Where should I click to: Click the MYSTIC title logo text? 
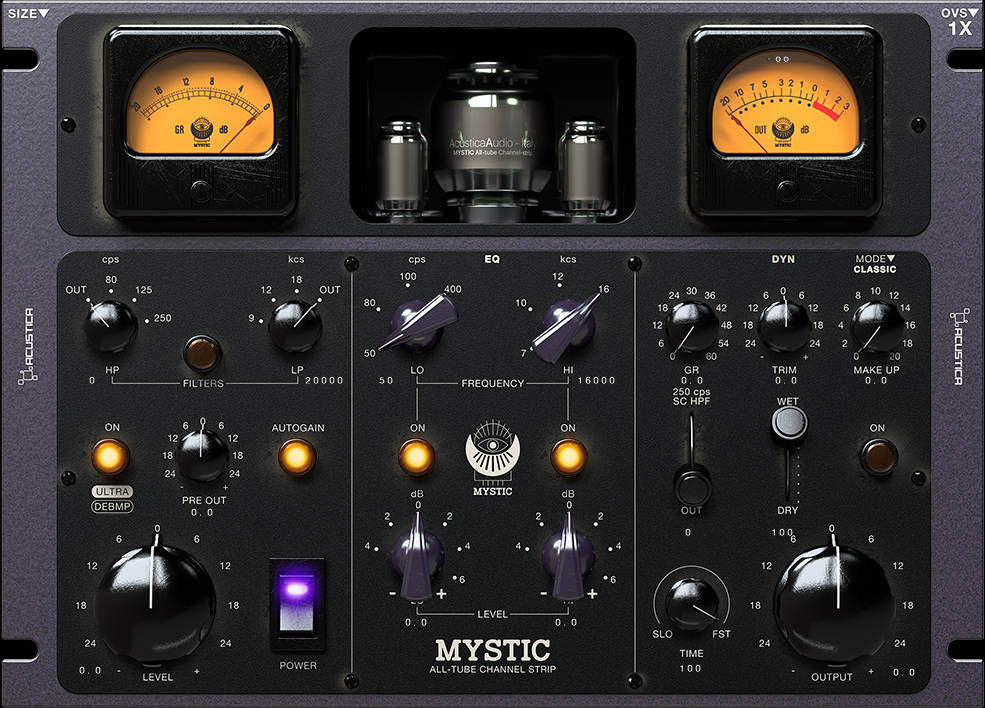(493, 650)
